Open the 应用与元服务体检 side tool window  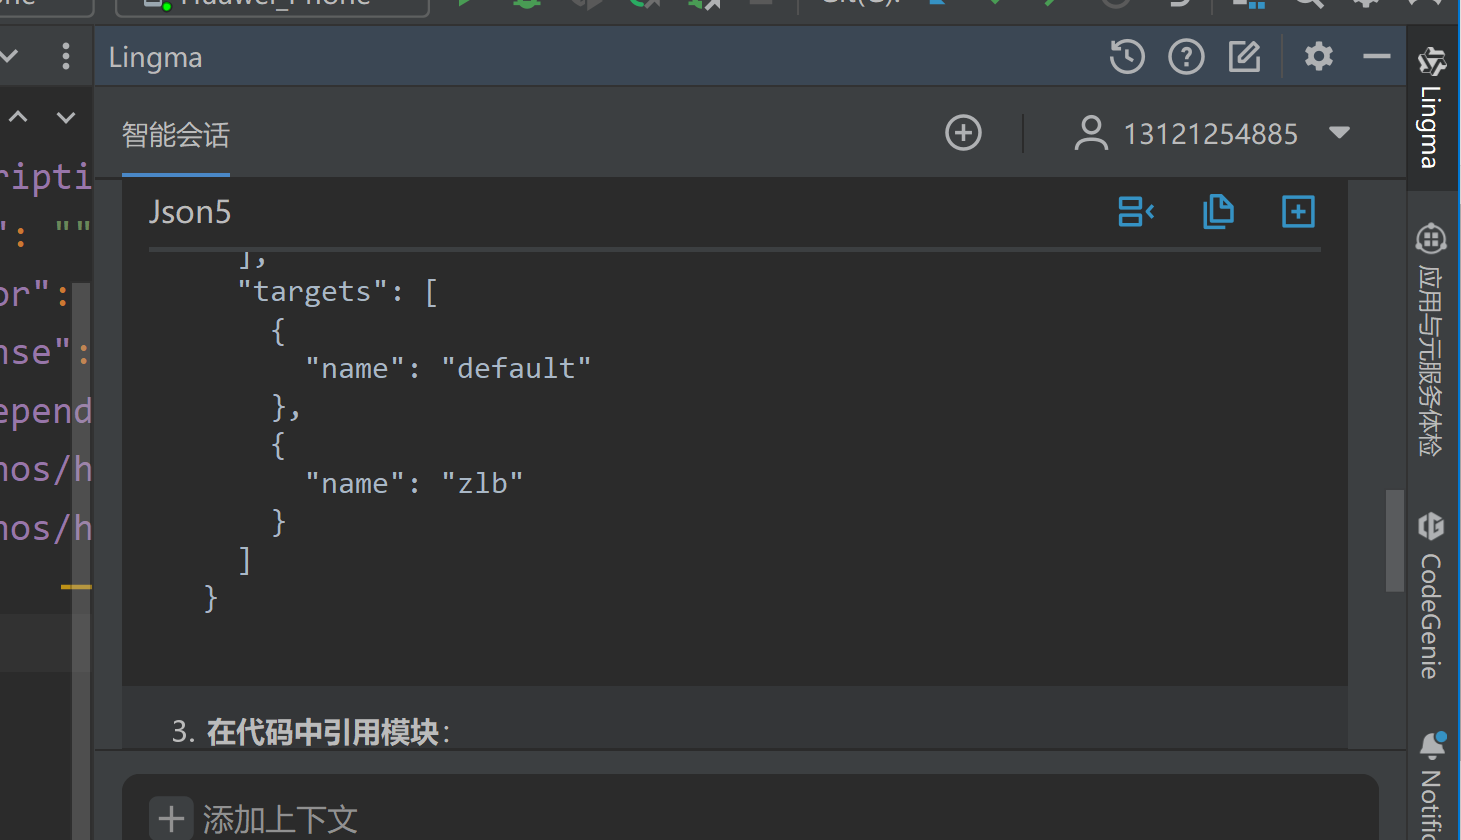tap(1431, 340)
